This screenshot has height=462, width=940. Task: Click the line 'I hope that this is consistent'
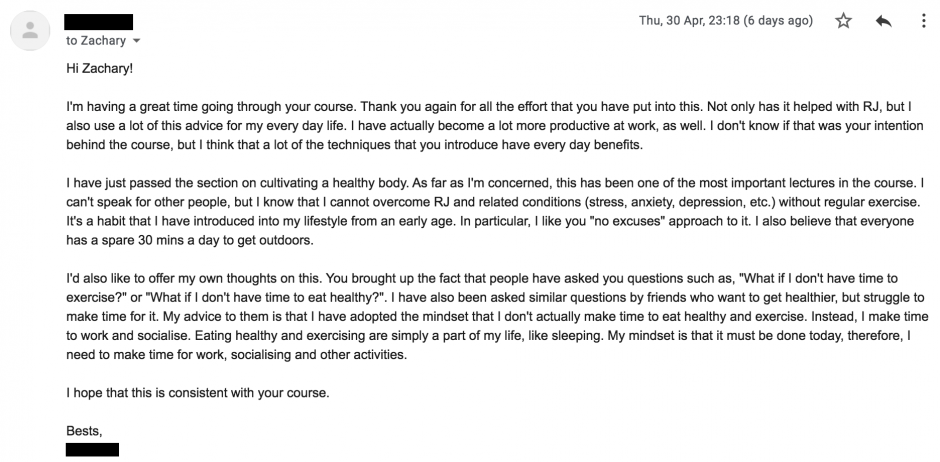(x=198, y=394)
